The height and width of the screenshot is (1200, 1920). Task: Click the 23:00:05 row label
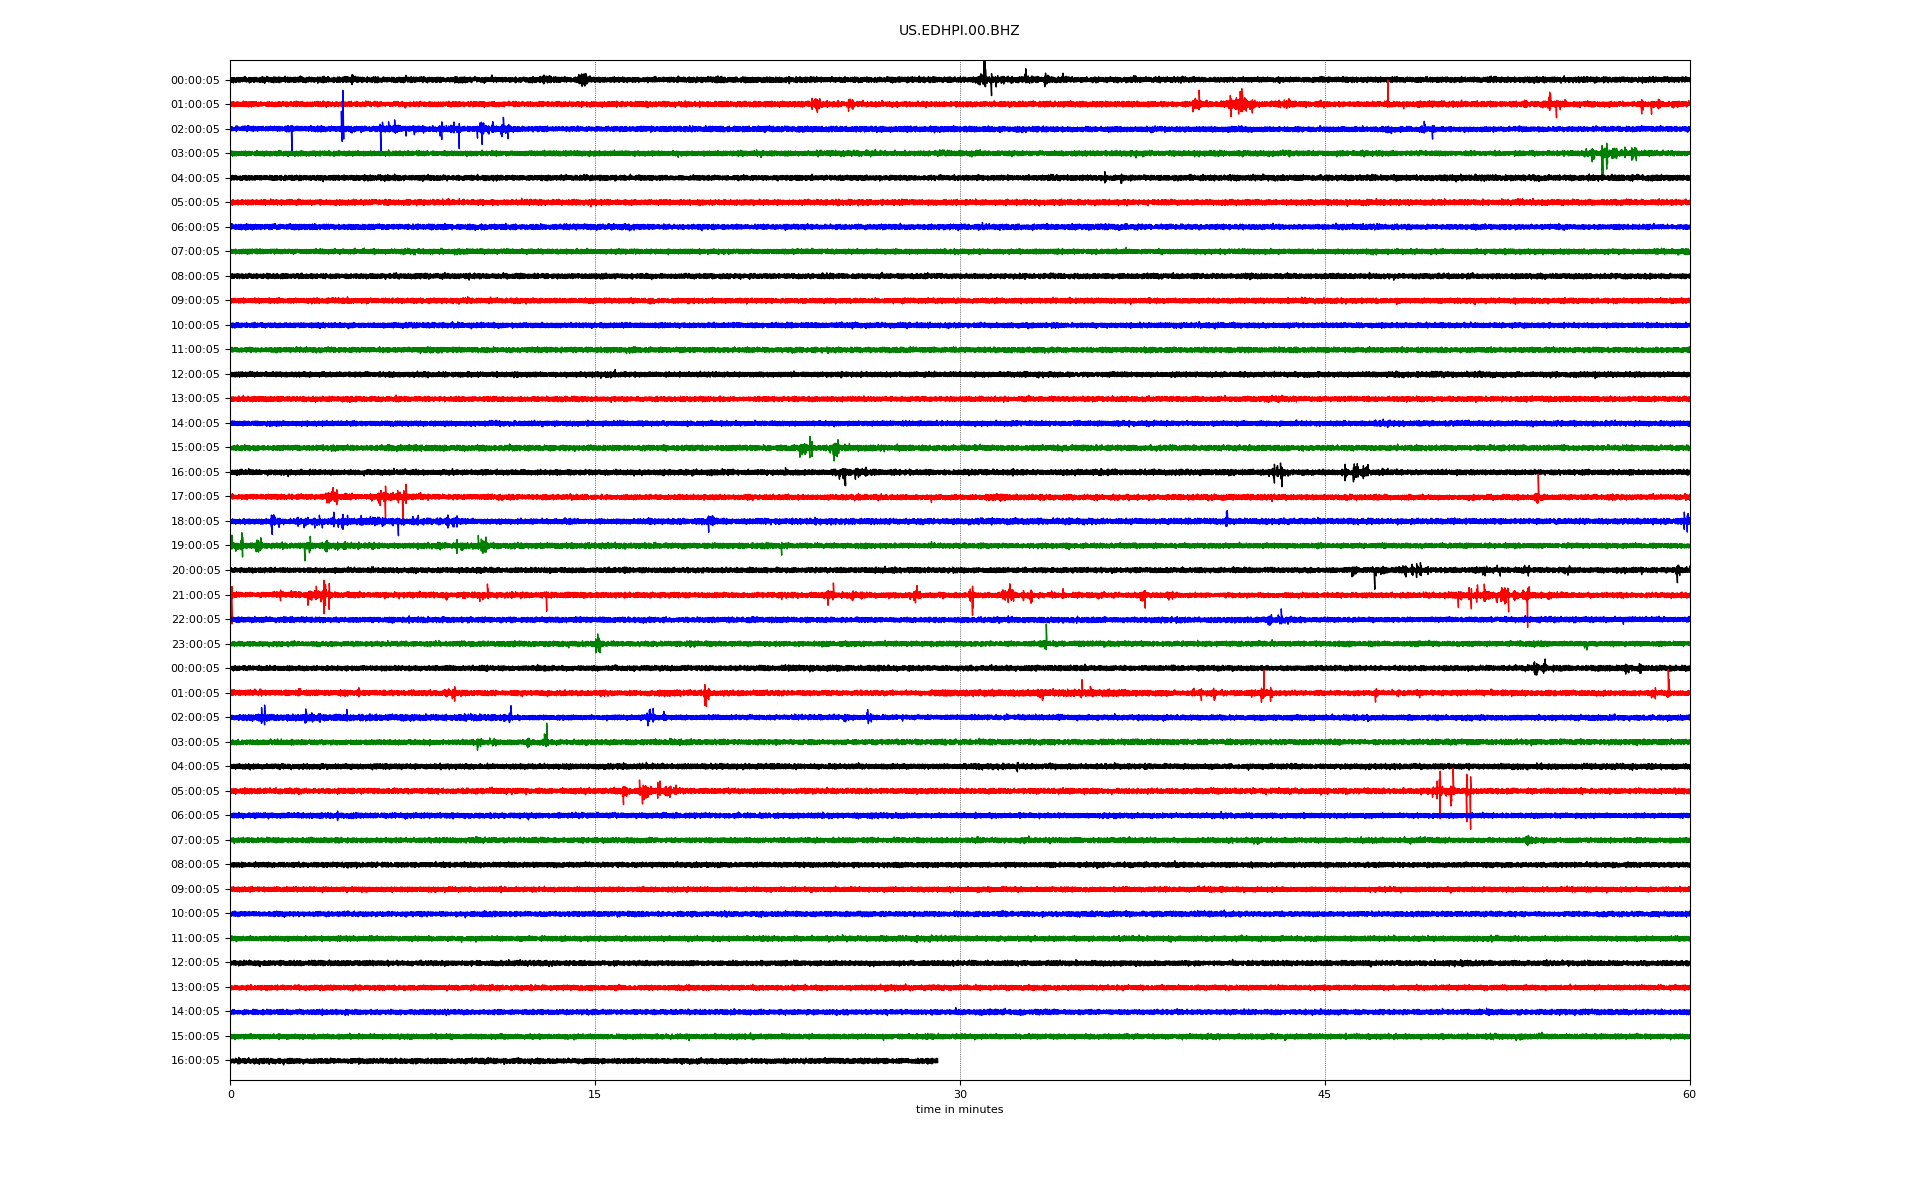(x=195, y=644)
